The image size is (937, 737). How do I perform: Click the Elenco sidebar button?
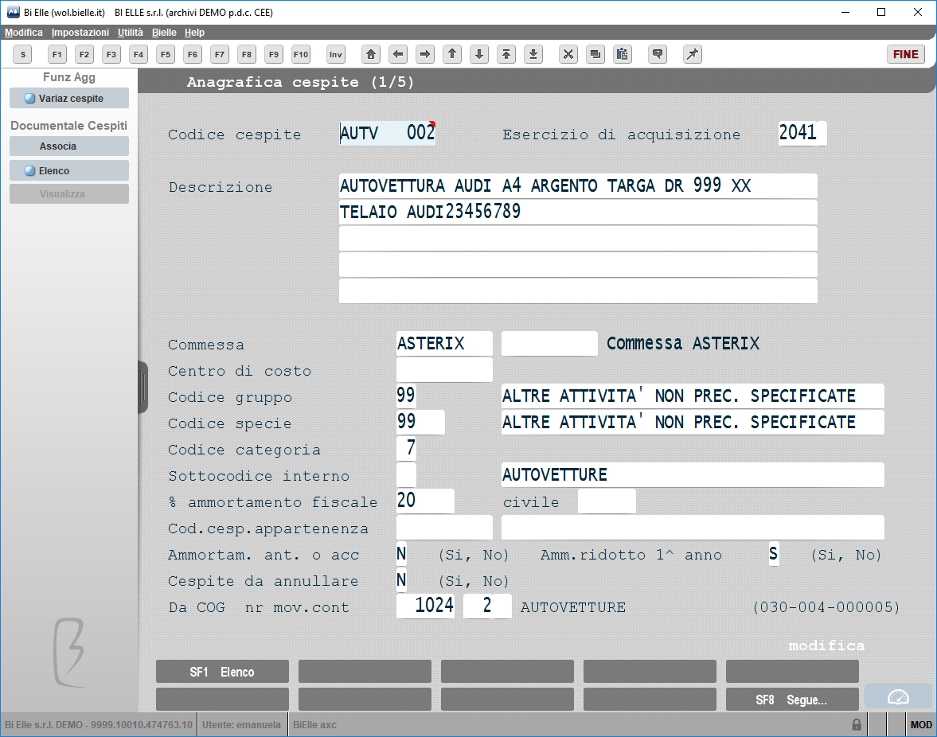[x=69, y=170]
